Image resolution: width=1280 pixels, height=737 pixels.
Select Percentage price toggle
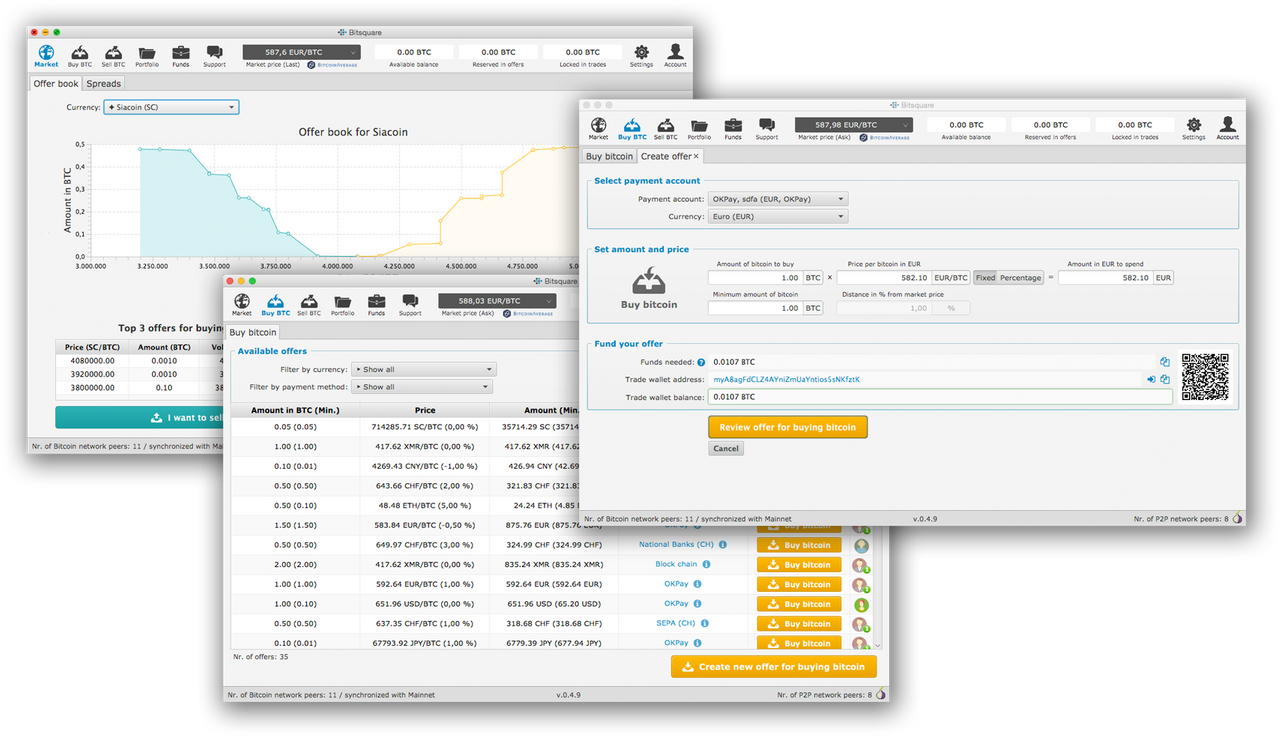[1020, 278]
